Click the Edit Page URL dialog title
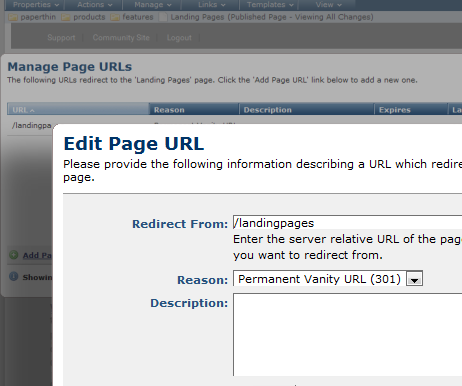 pos(134,144)
